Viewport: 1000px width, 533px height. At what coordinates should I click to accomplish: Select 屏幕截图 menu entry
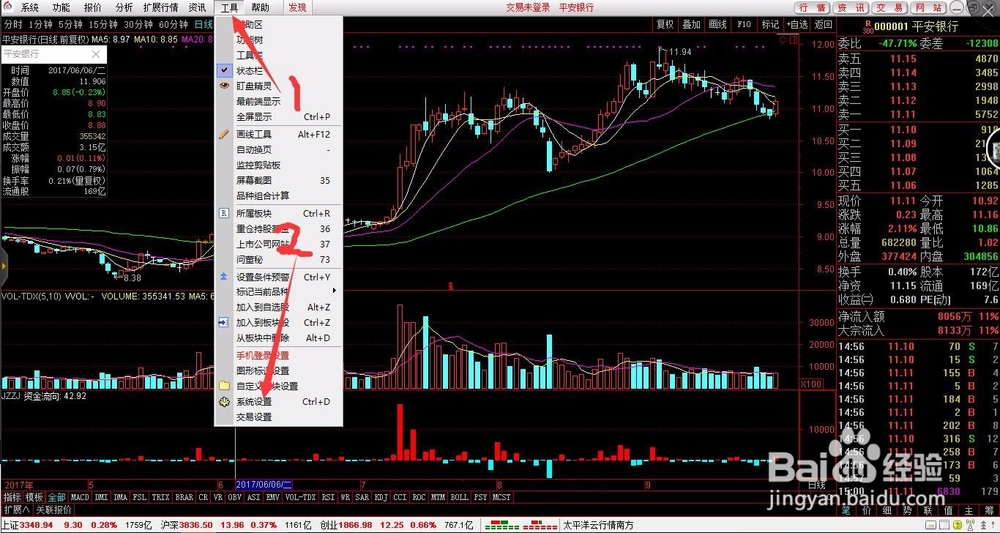click(279, 180)
